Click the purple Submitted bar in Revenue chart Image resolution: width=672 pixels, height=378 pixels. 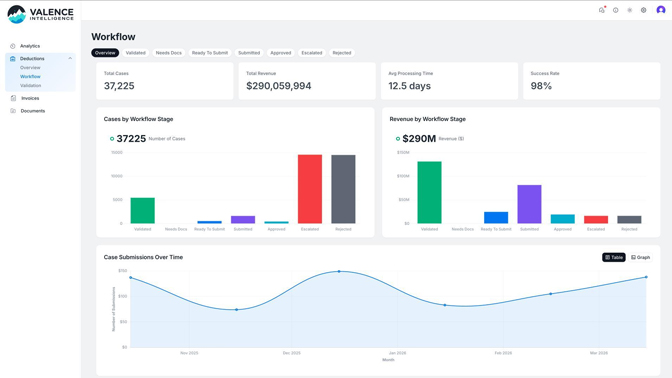529,204
